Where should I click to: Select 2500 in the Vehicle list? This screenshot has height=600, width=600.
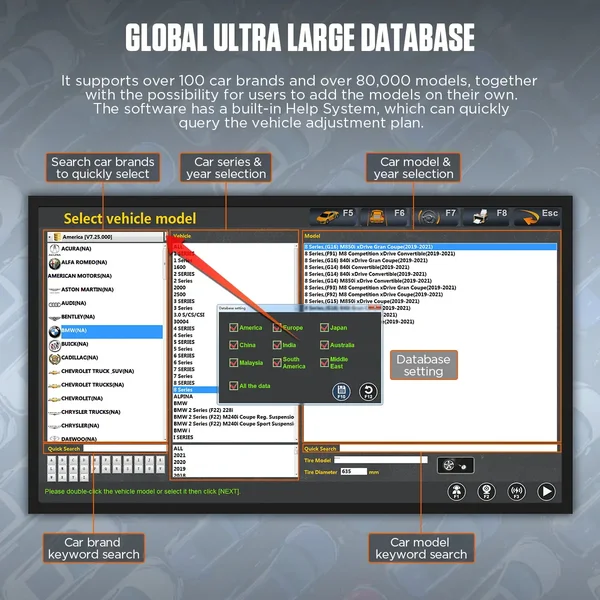(x=179, y=294)
